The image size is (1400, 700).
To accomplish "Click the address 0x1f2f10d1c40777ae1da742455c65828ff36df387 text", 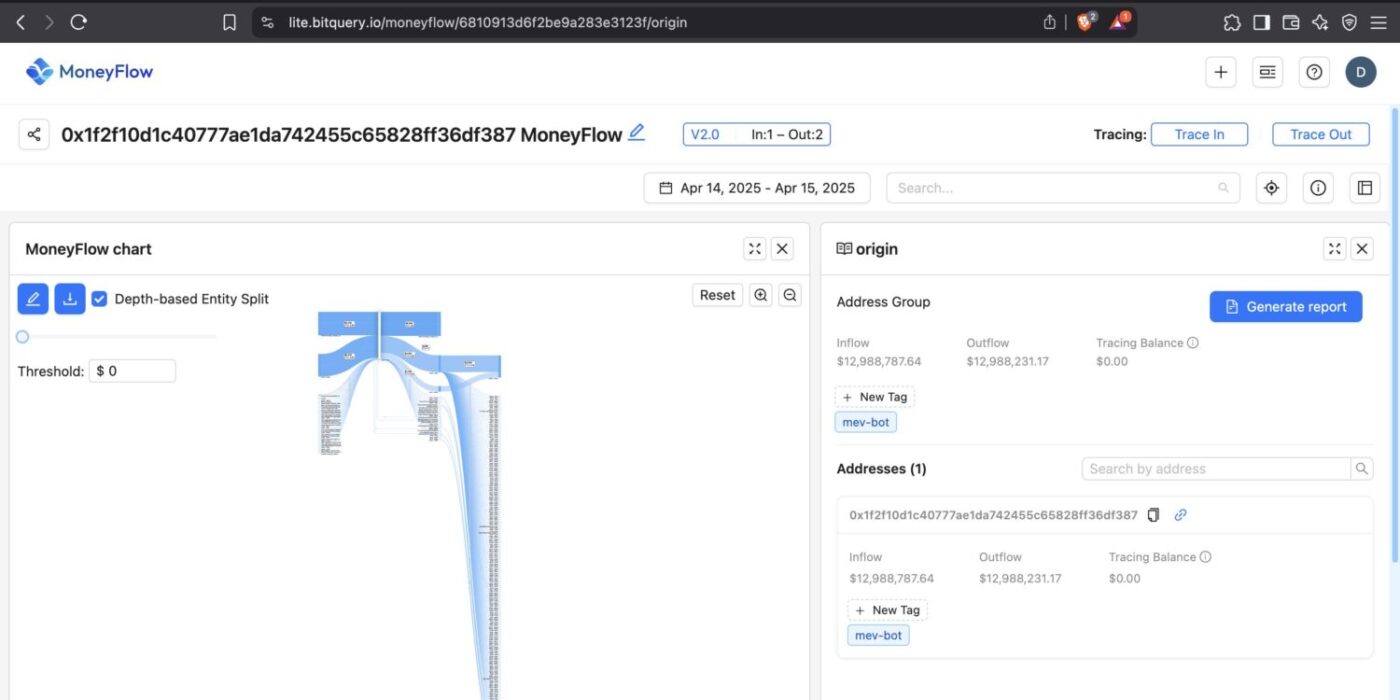I will pos(993,515).
